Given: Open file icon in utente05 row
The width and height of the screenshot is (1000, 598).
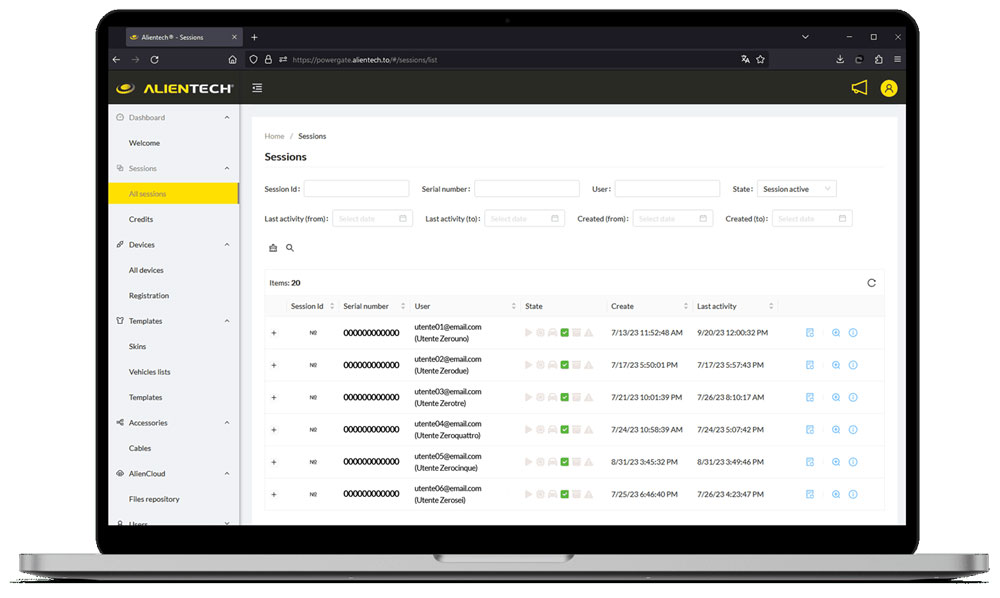Looking at the screenshot, I should click(810, 462).
